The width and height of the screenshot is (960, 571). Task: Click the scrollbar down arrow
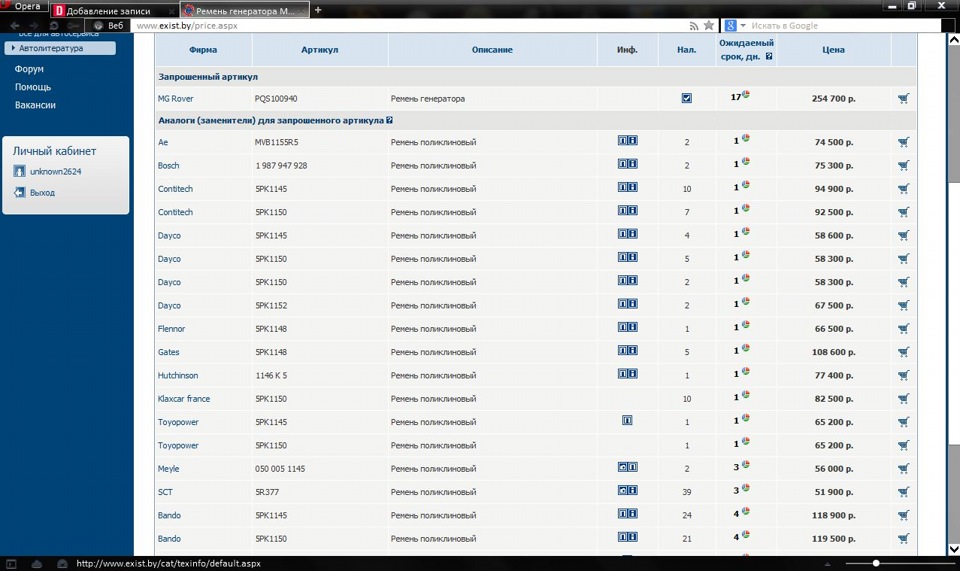954,549
